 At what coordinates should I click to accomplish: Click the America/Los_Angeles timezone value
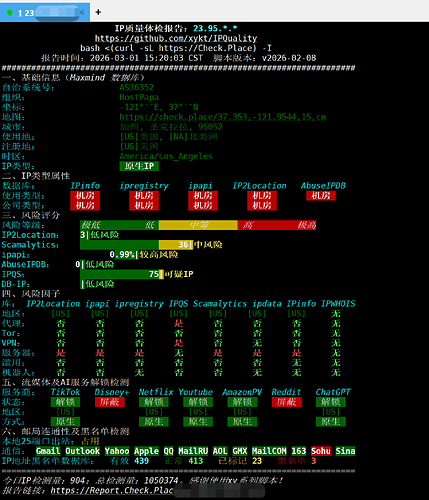(166, 156)
